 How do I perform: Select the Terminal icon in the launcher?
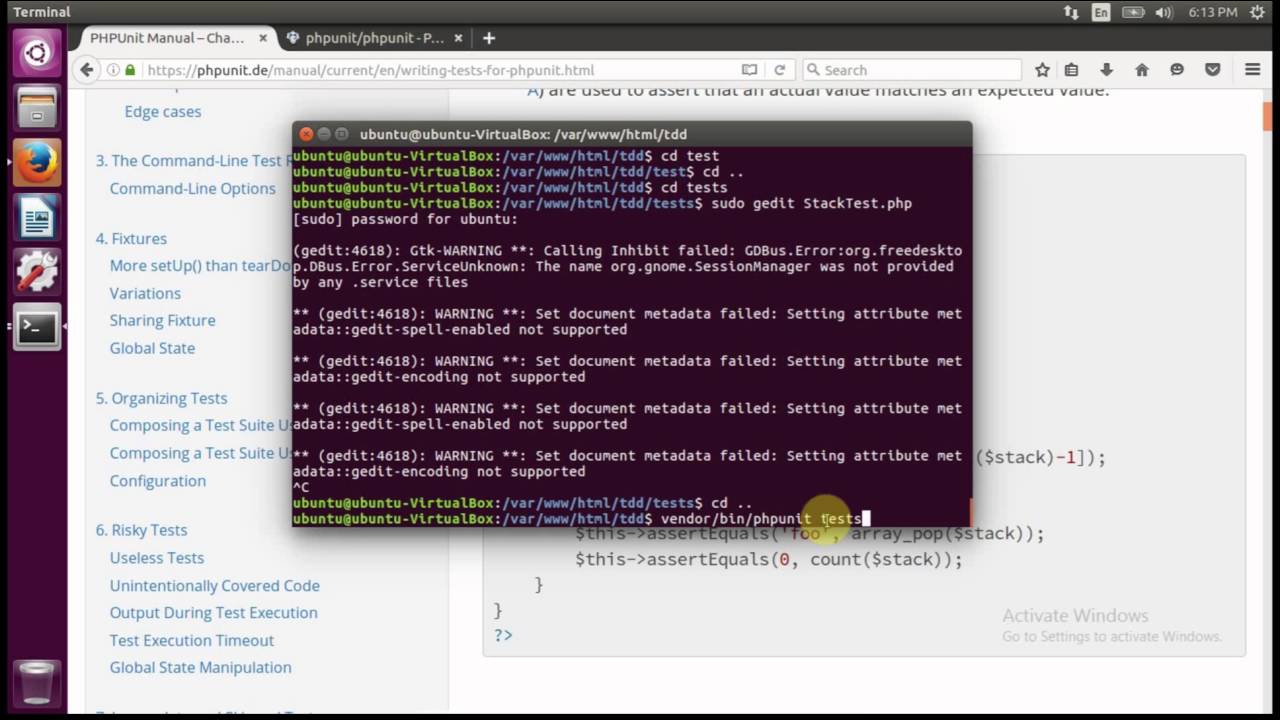pos(37,327)
